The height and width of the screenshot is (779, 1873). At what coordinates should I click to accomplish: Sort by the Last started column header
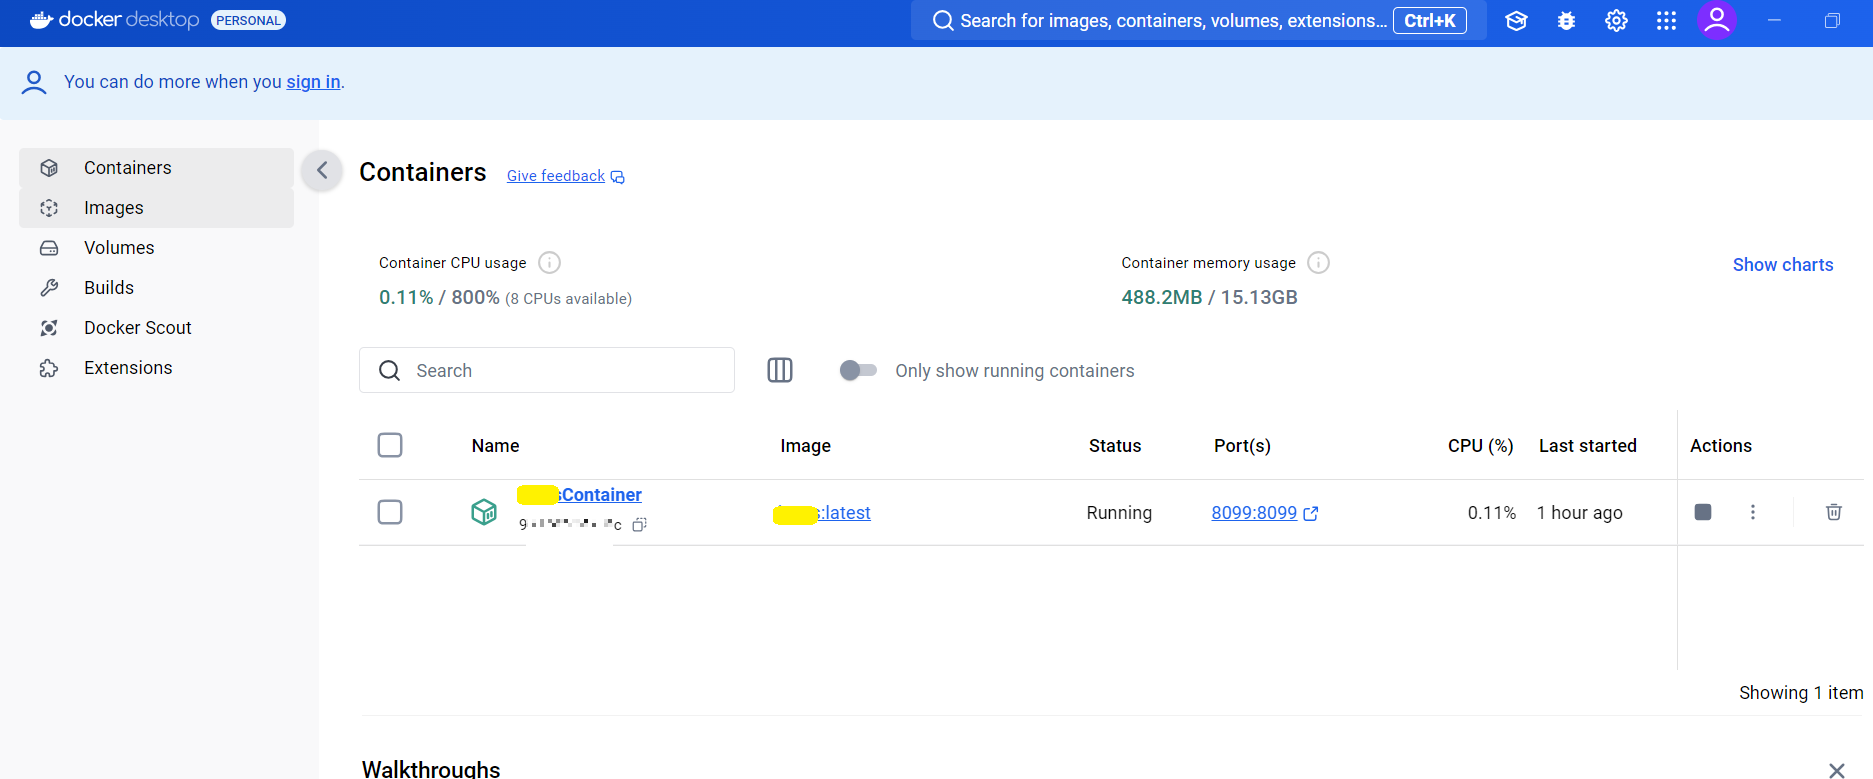[x=1588, y=446]
